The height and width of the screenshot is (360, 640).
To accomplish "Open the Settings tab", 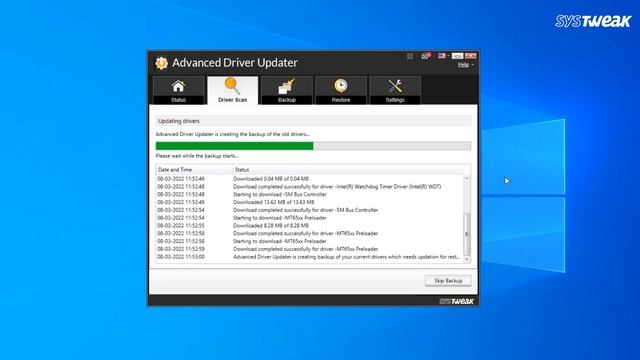I will pos(395,90).
